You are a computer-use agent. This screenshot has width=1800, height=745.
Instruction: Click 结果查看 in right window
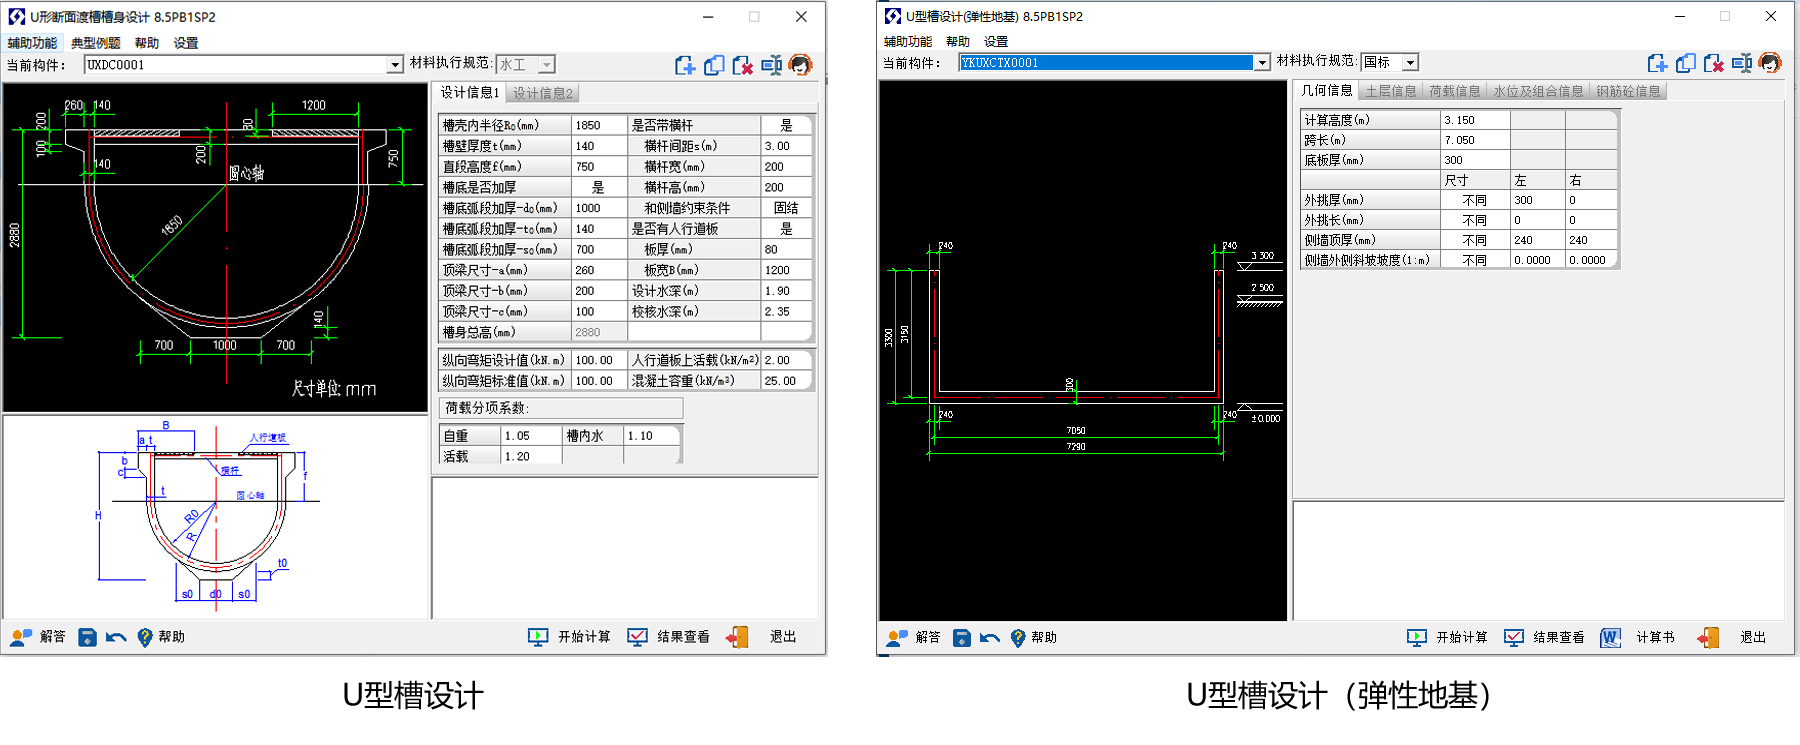[x=1546, y=638]
